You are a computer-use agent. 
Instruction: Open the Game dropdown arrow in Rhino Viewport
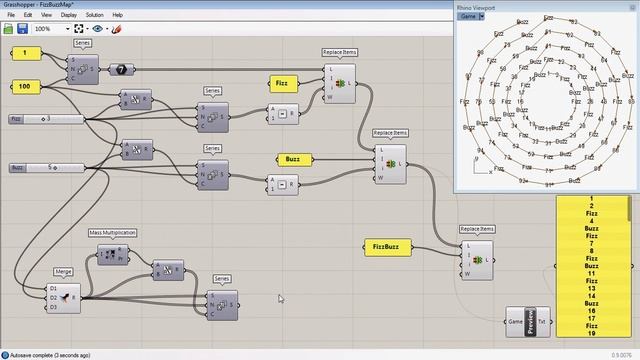pyautogui.click(x=482, y=16)
